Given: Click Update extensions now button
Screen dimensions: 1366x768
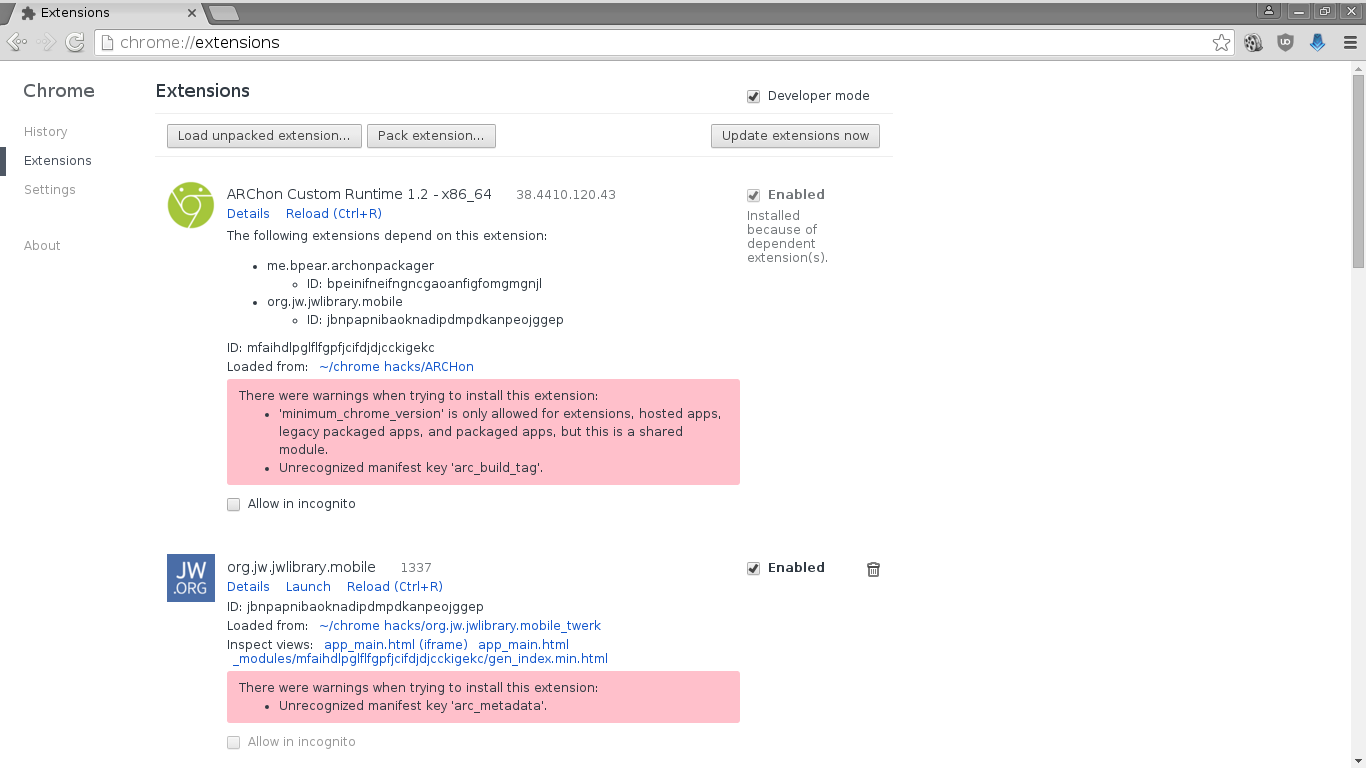Looking at the screenshot, I should click(796, 136).
